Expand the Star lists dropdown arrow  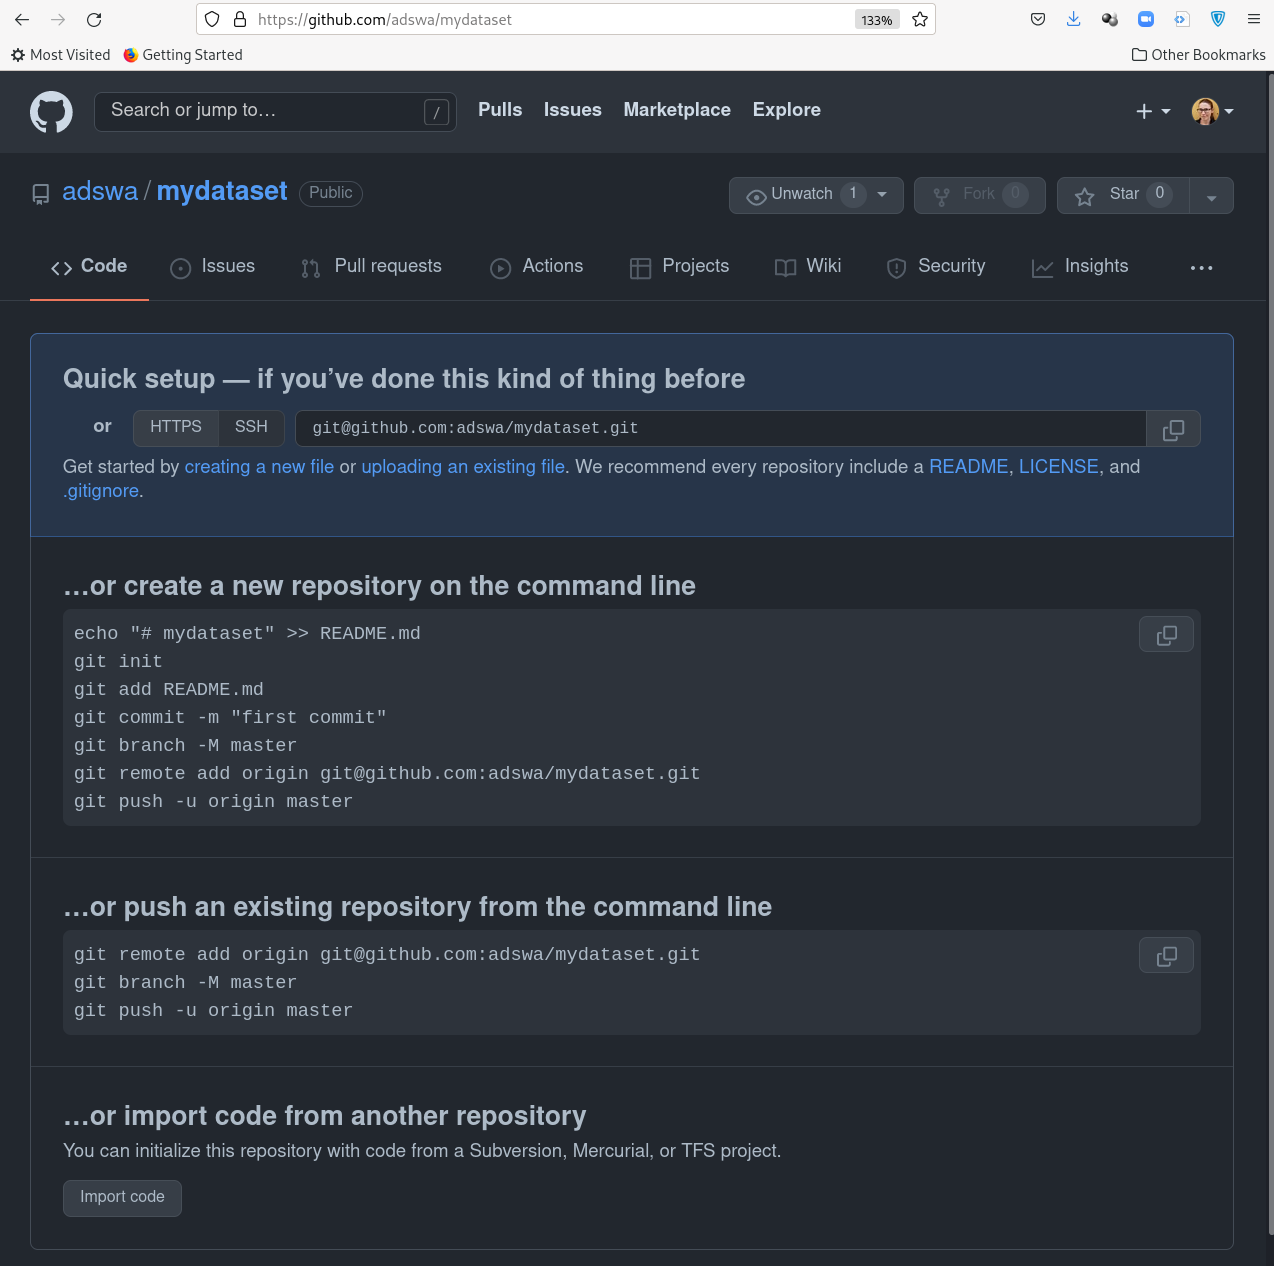[x=1211, y=197]
